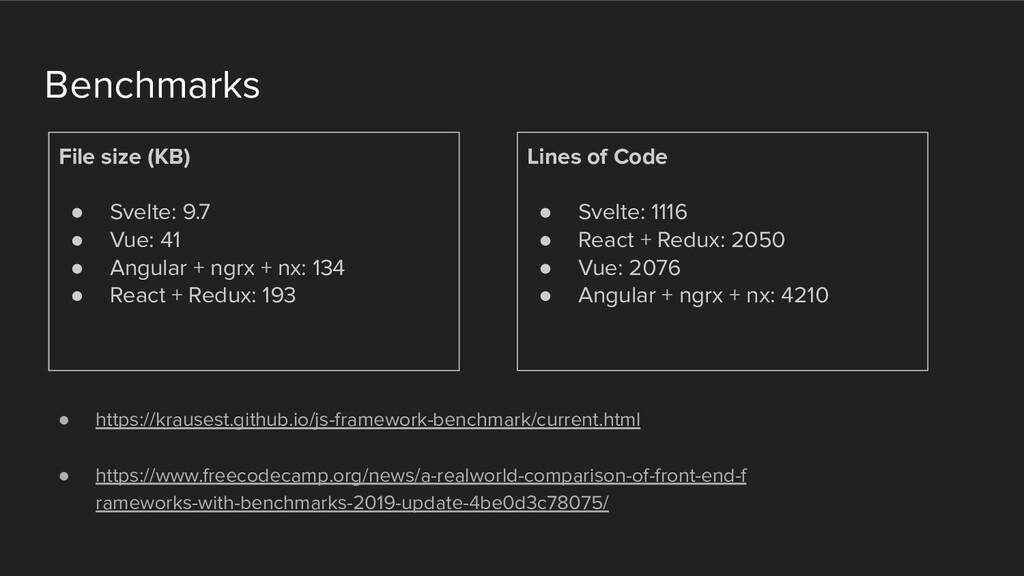1024x576 pixels.
Task: Click the Svelte: 1116 list item
Action: [x=632, y=212]
